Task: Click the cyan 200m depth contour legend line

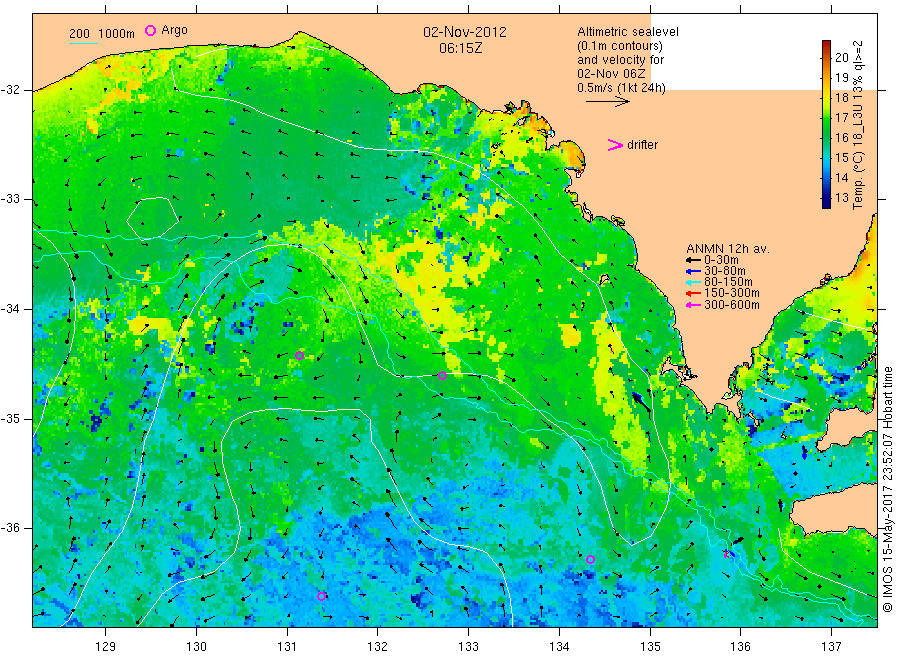Action: [83, 43]
